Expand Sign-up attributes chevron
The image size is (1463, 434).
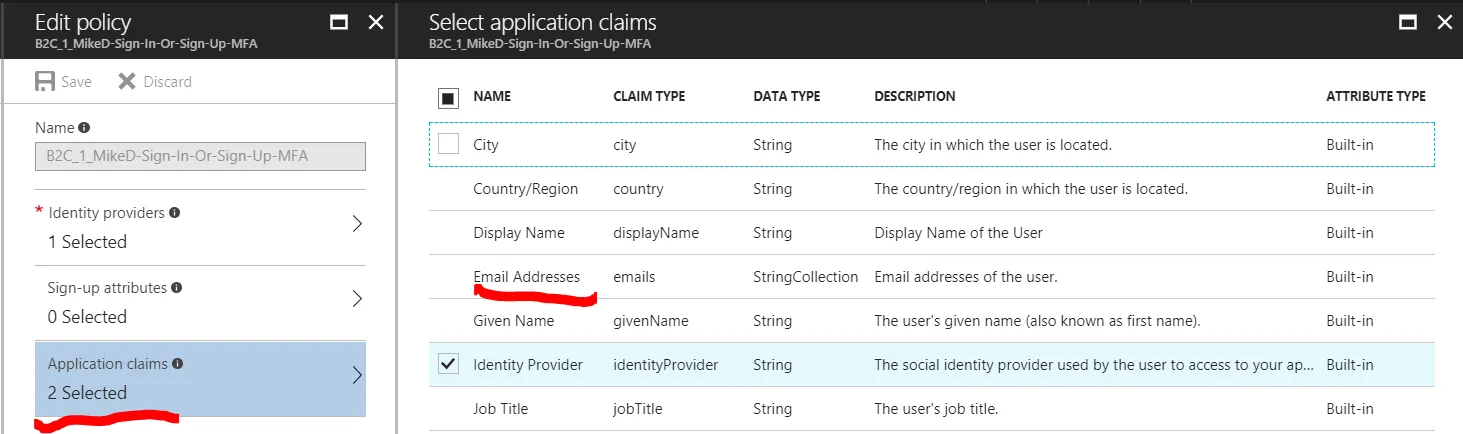tap(357, 299)
